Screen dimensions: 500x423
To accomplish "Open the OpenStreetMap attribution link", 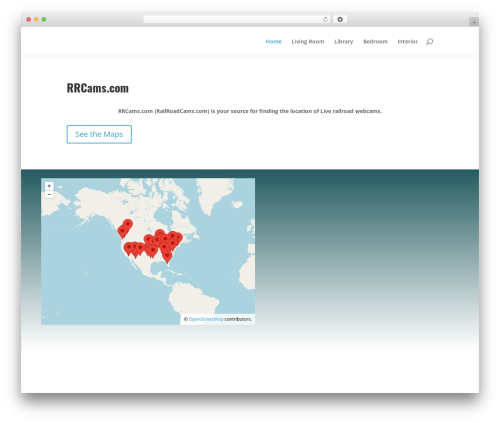I will click(206, 319).
